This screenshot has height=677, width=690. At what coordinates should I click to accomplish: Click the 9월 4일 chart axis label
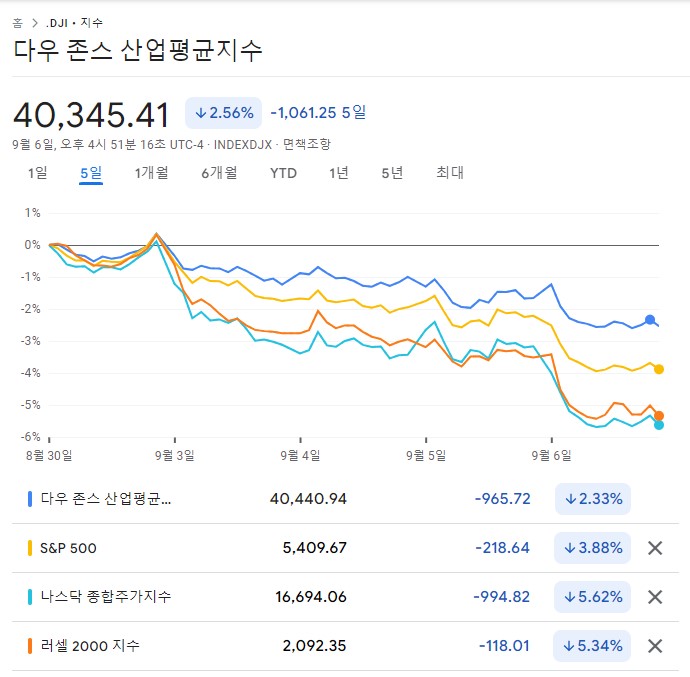301,455
